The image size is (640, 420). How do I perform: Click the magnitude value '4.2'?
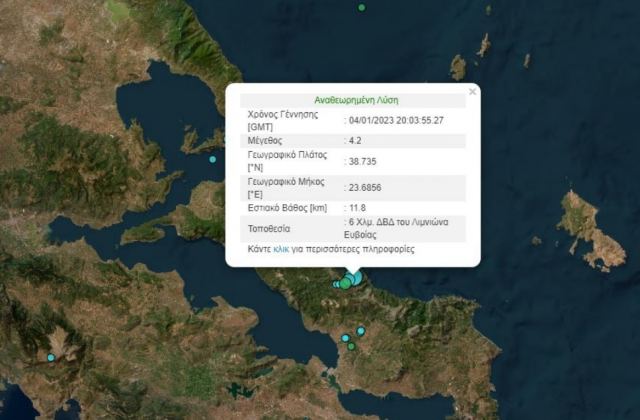coord(355,141)
